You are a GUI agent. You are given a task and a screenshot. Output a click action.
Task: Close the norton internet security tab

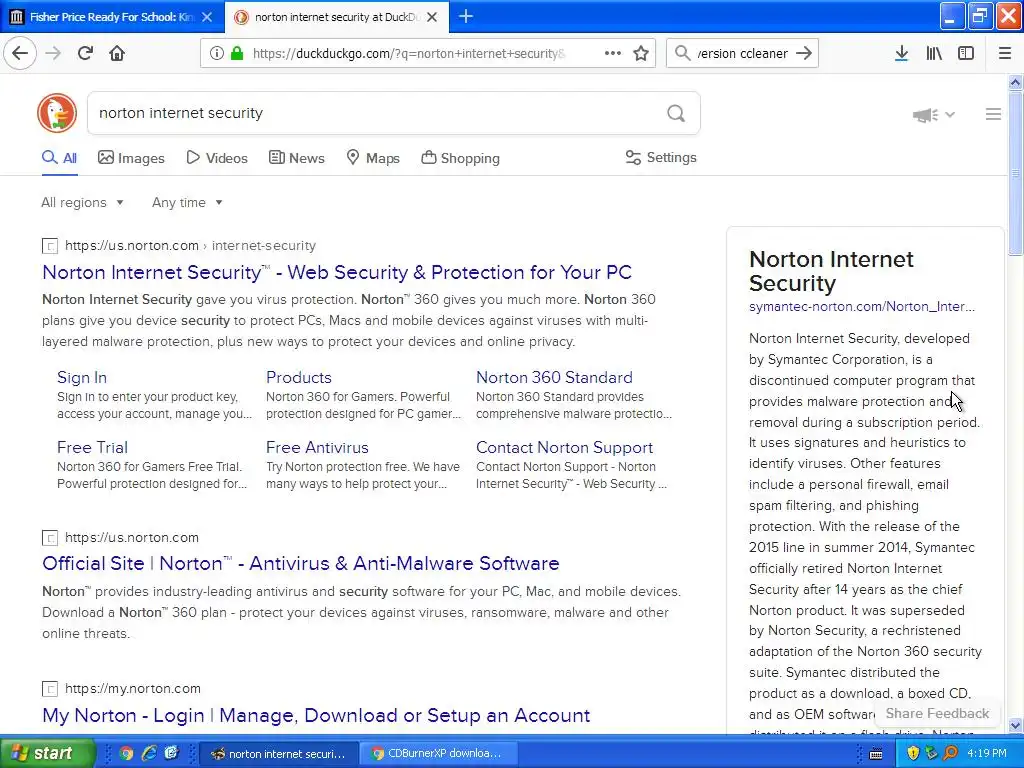point(432,17)
